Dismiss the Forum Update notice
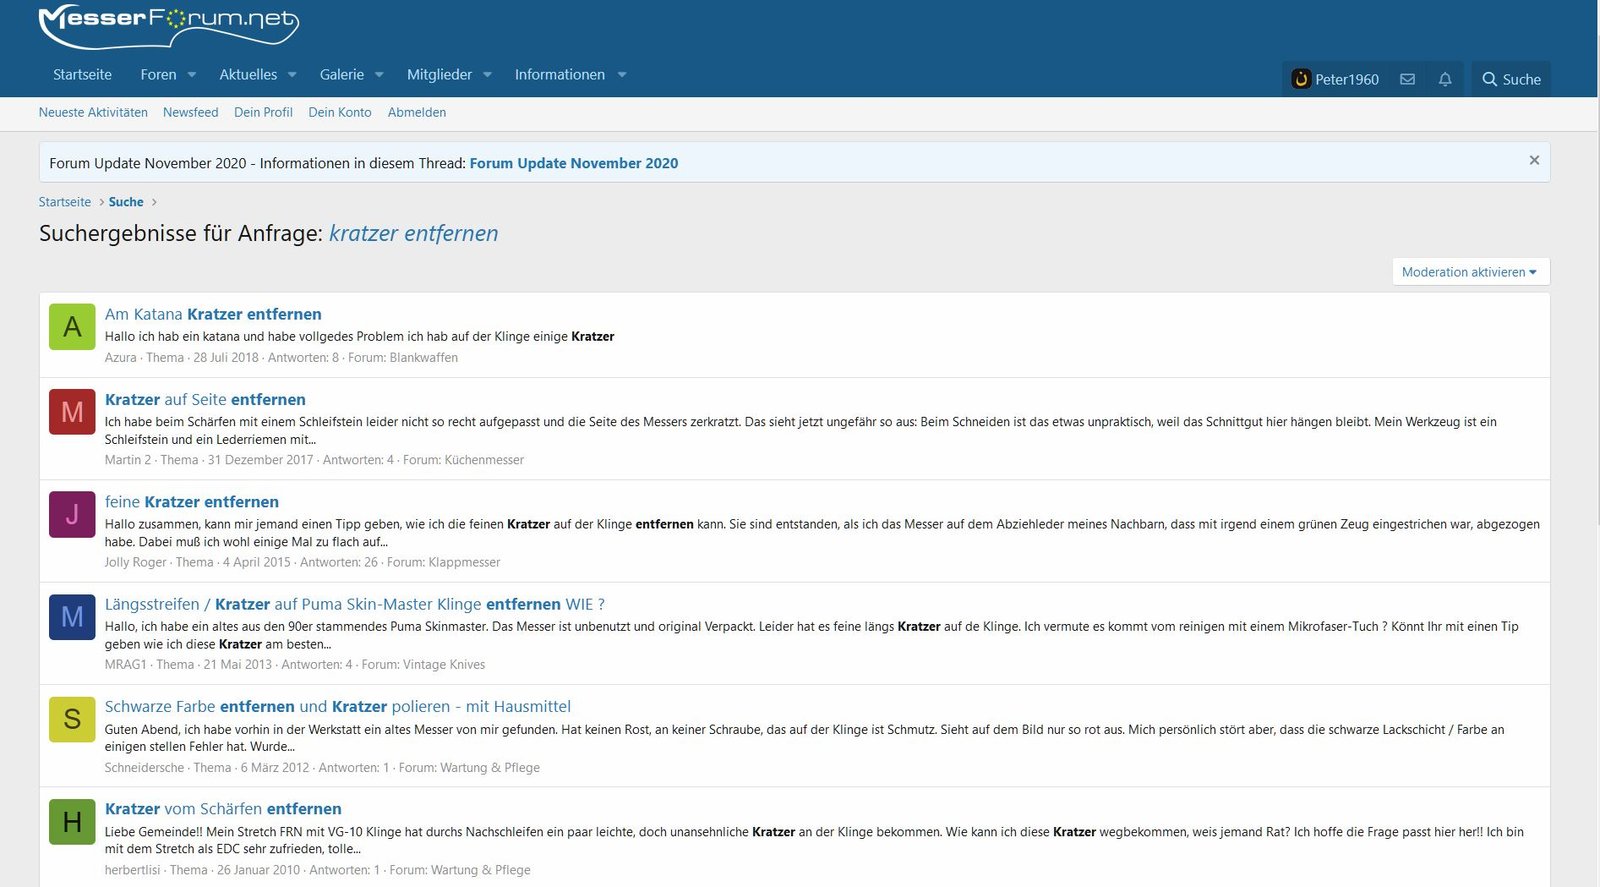This screenshot has height=887, width=1600. click(x=1534, y=160)
